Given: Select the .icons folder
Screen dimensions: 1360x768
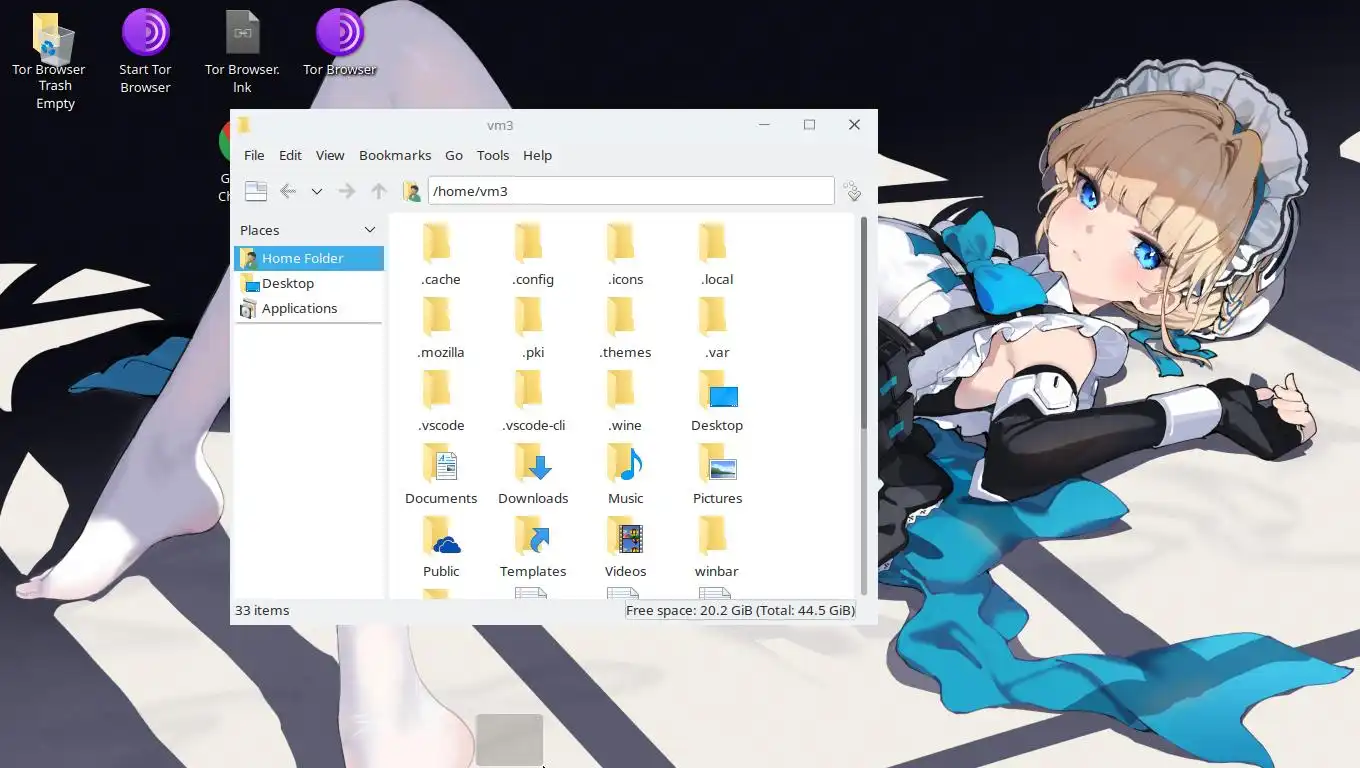Looking at the screenshot, I should tap(625, 255).
